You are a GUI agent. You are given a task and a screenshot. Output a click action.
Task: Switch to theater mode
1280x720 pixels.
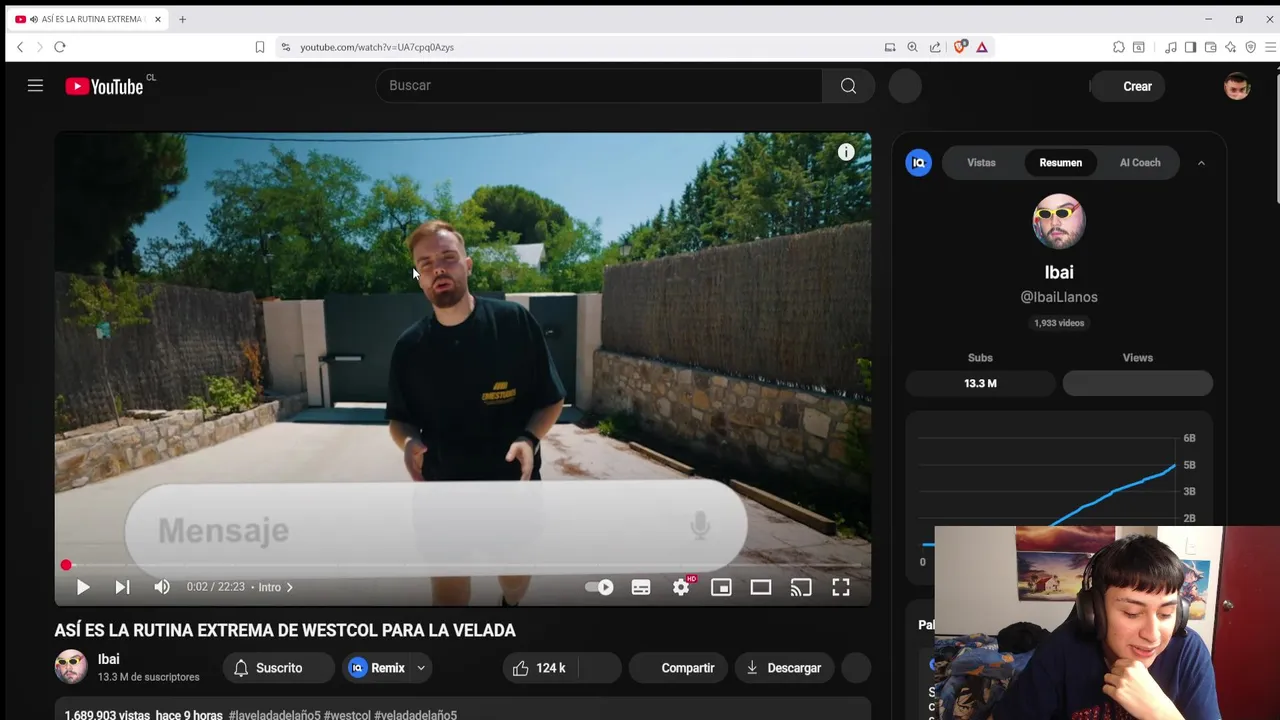(761, 587)
